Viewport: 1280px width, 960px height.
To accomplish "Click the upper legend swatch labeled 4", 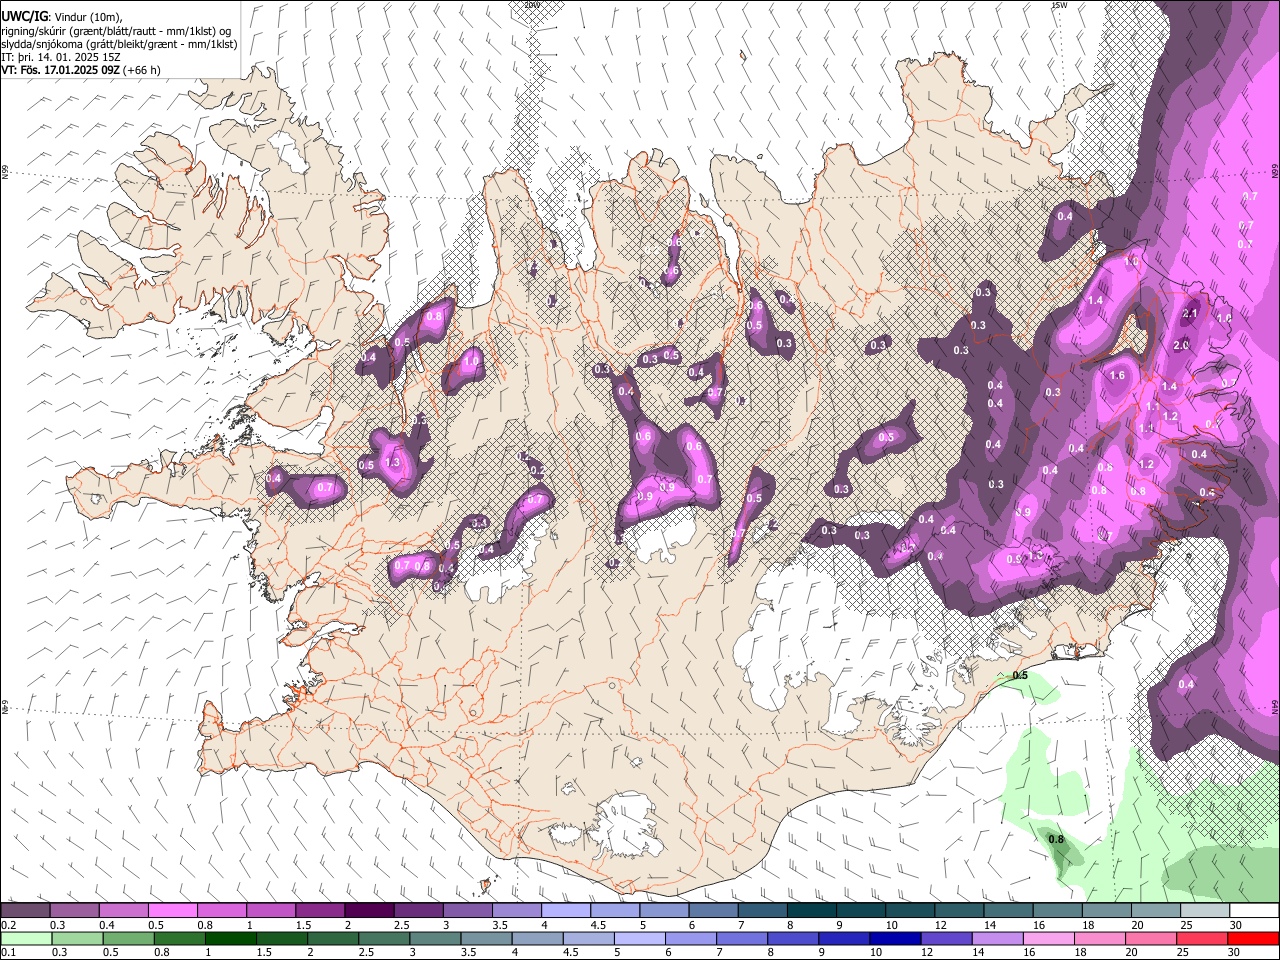I will (564, 911).
